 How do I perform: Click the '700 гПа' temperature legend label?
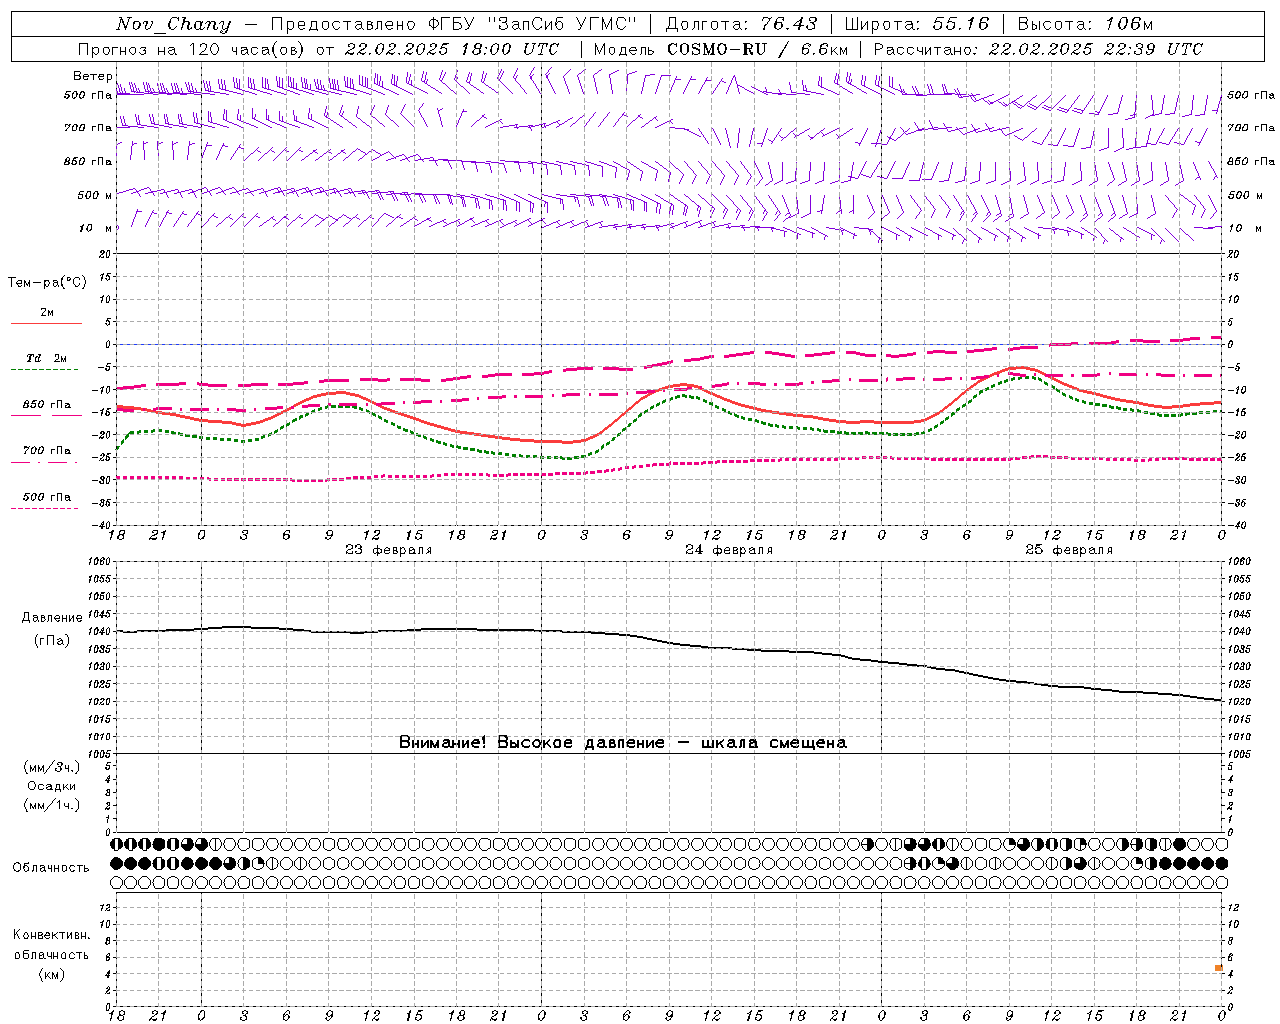tap(47, 451)
